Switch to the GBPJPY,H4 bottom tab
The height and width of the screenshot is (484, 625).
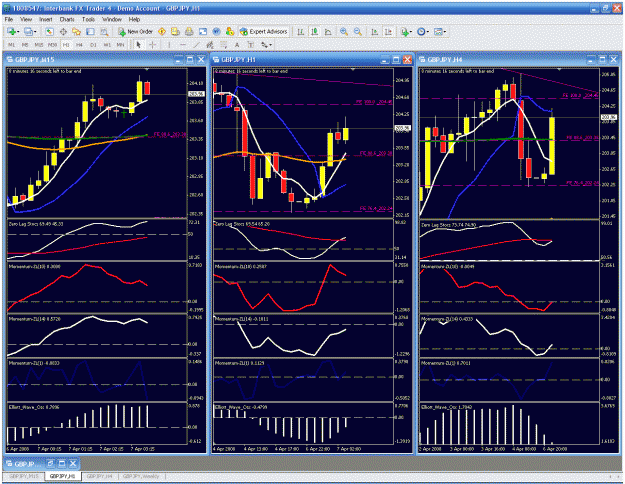100,476
